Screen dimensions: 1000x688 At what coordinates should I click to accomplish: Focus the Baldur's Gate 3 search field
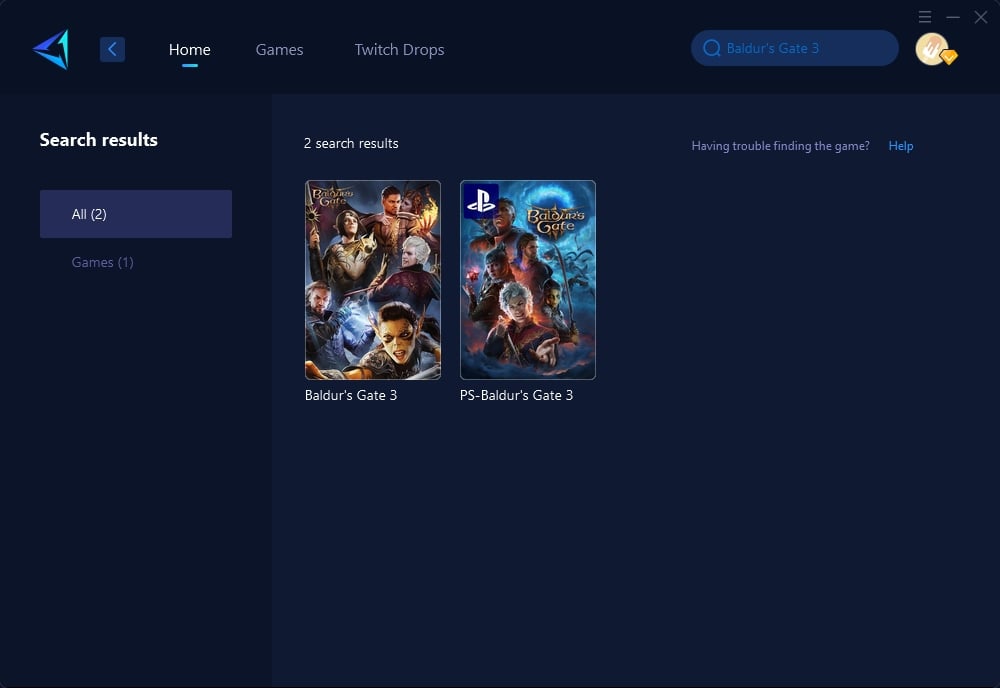point(795,48)
